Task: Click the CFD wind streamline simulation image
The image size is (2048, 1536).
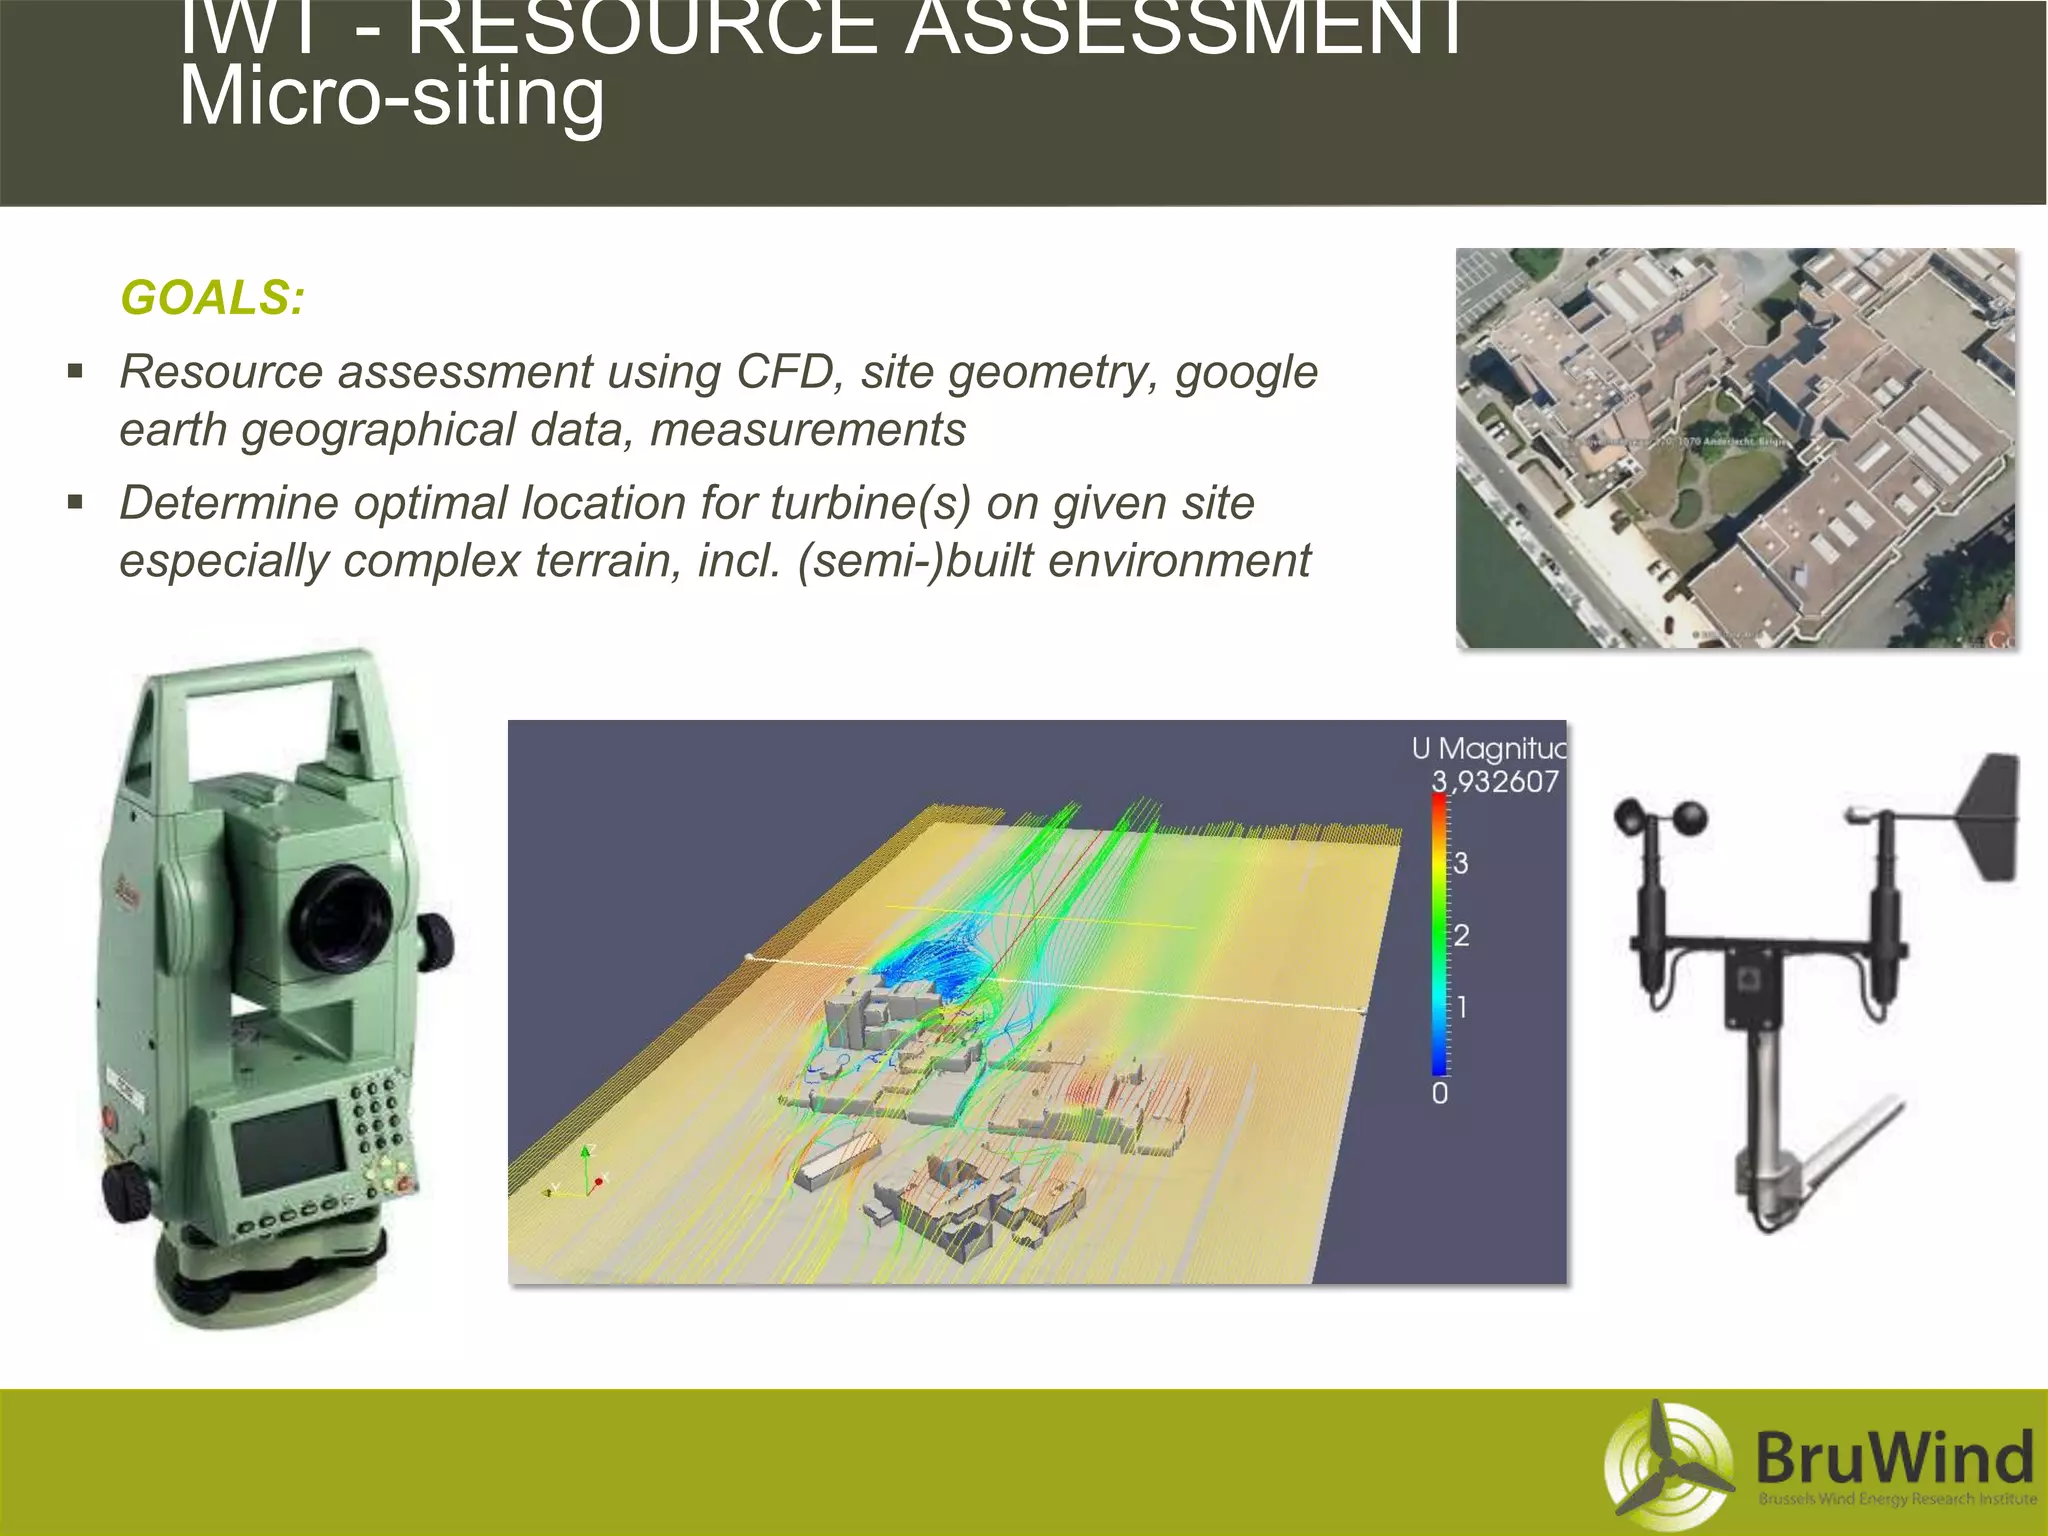Action: coord(1037,1002)
